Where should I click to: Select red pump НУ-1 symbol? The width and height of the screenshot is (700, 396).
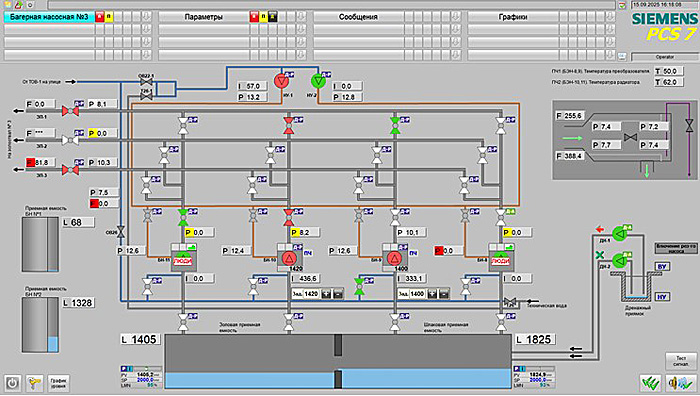coord(281,81)
